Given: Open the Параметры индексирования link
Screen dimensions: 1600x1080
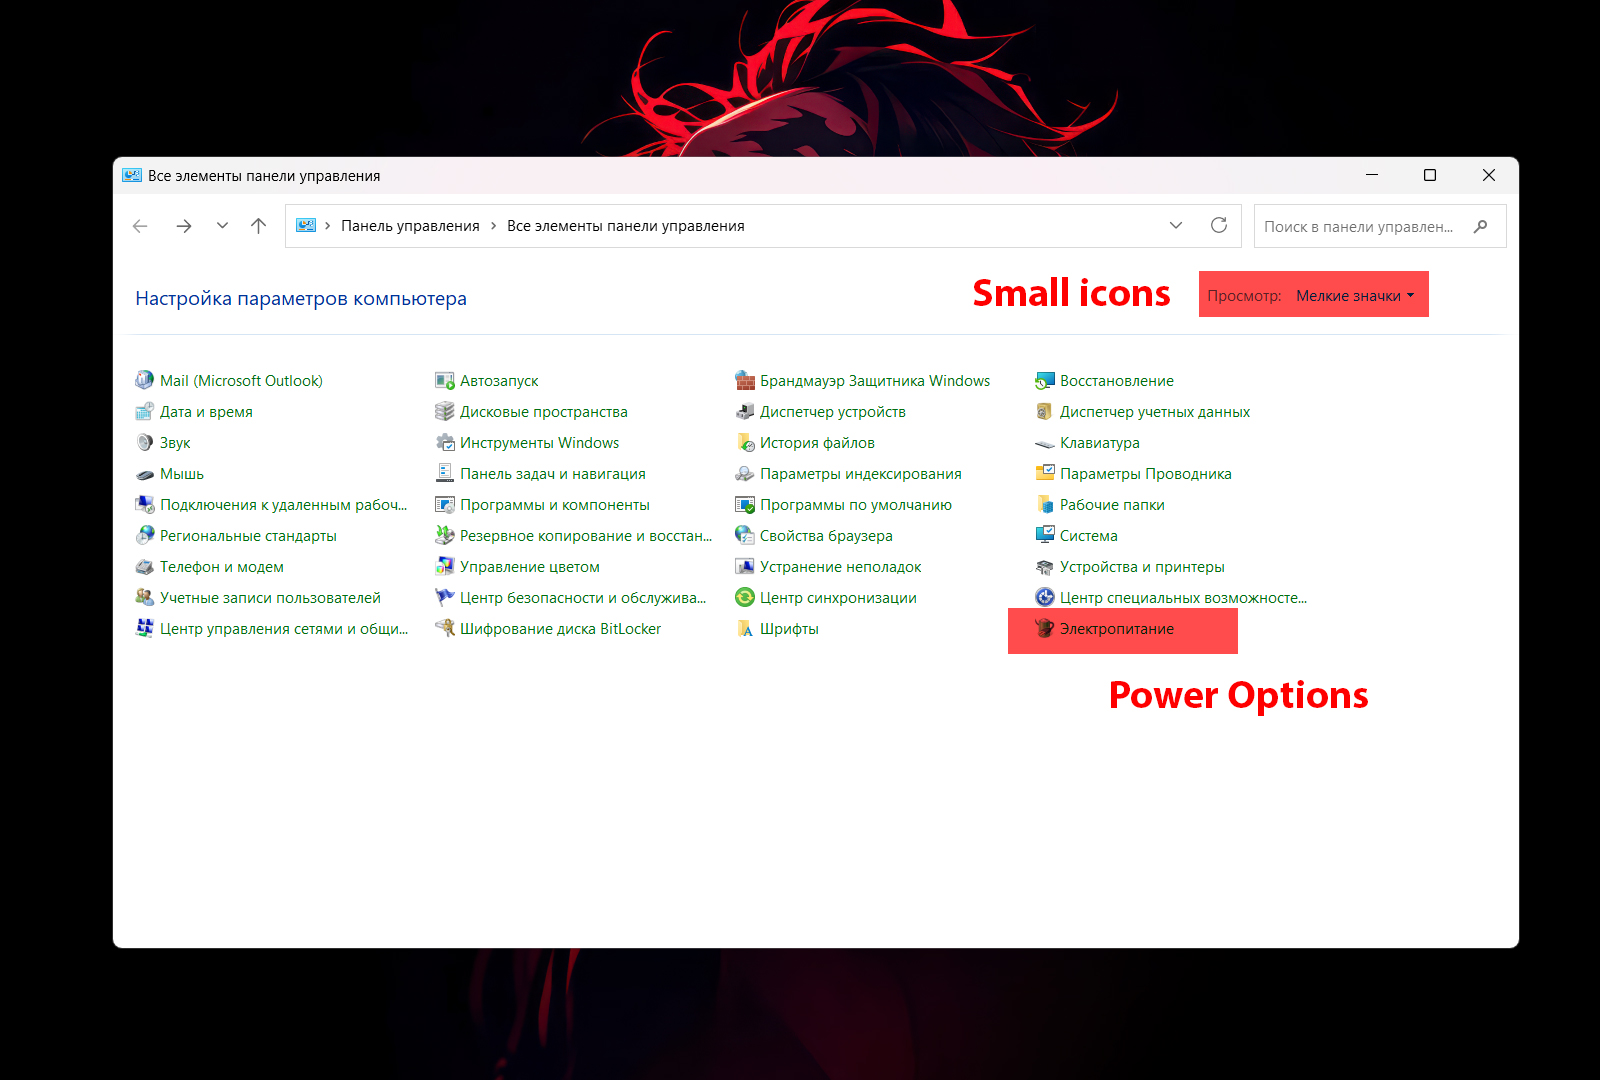Looking at the screenshot, I should pos(861,474).
